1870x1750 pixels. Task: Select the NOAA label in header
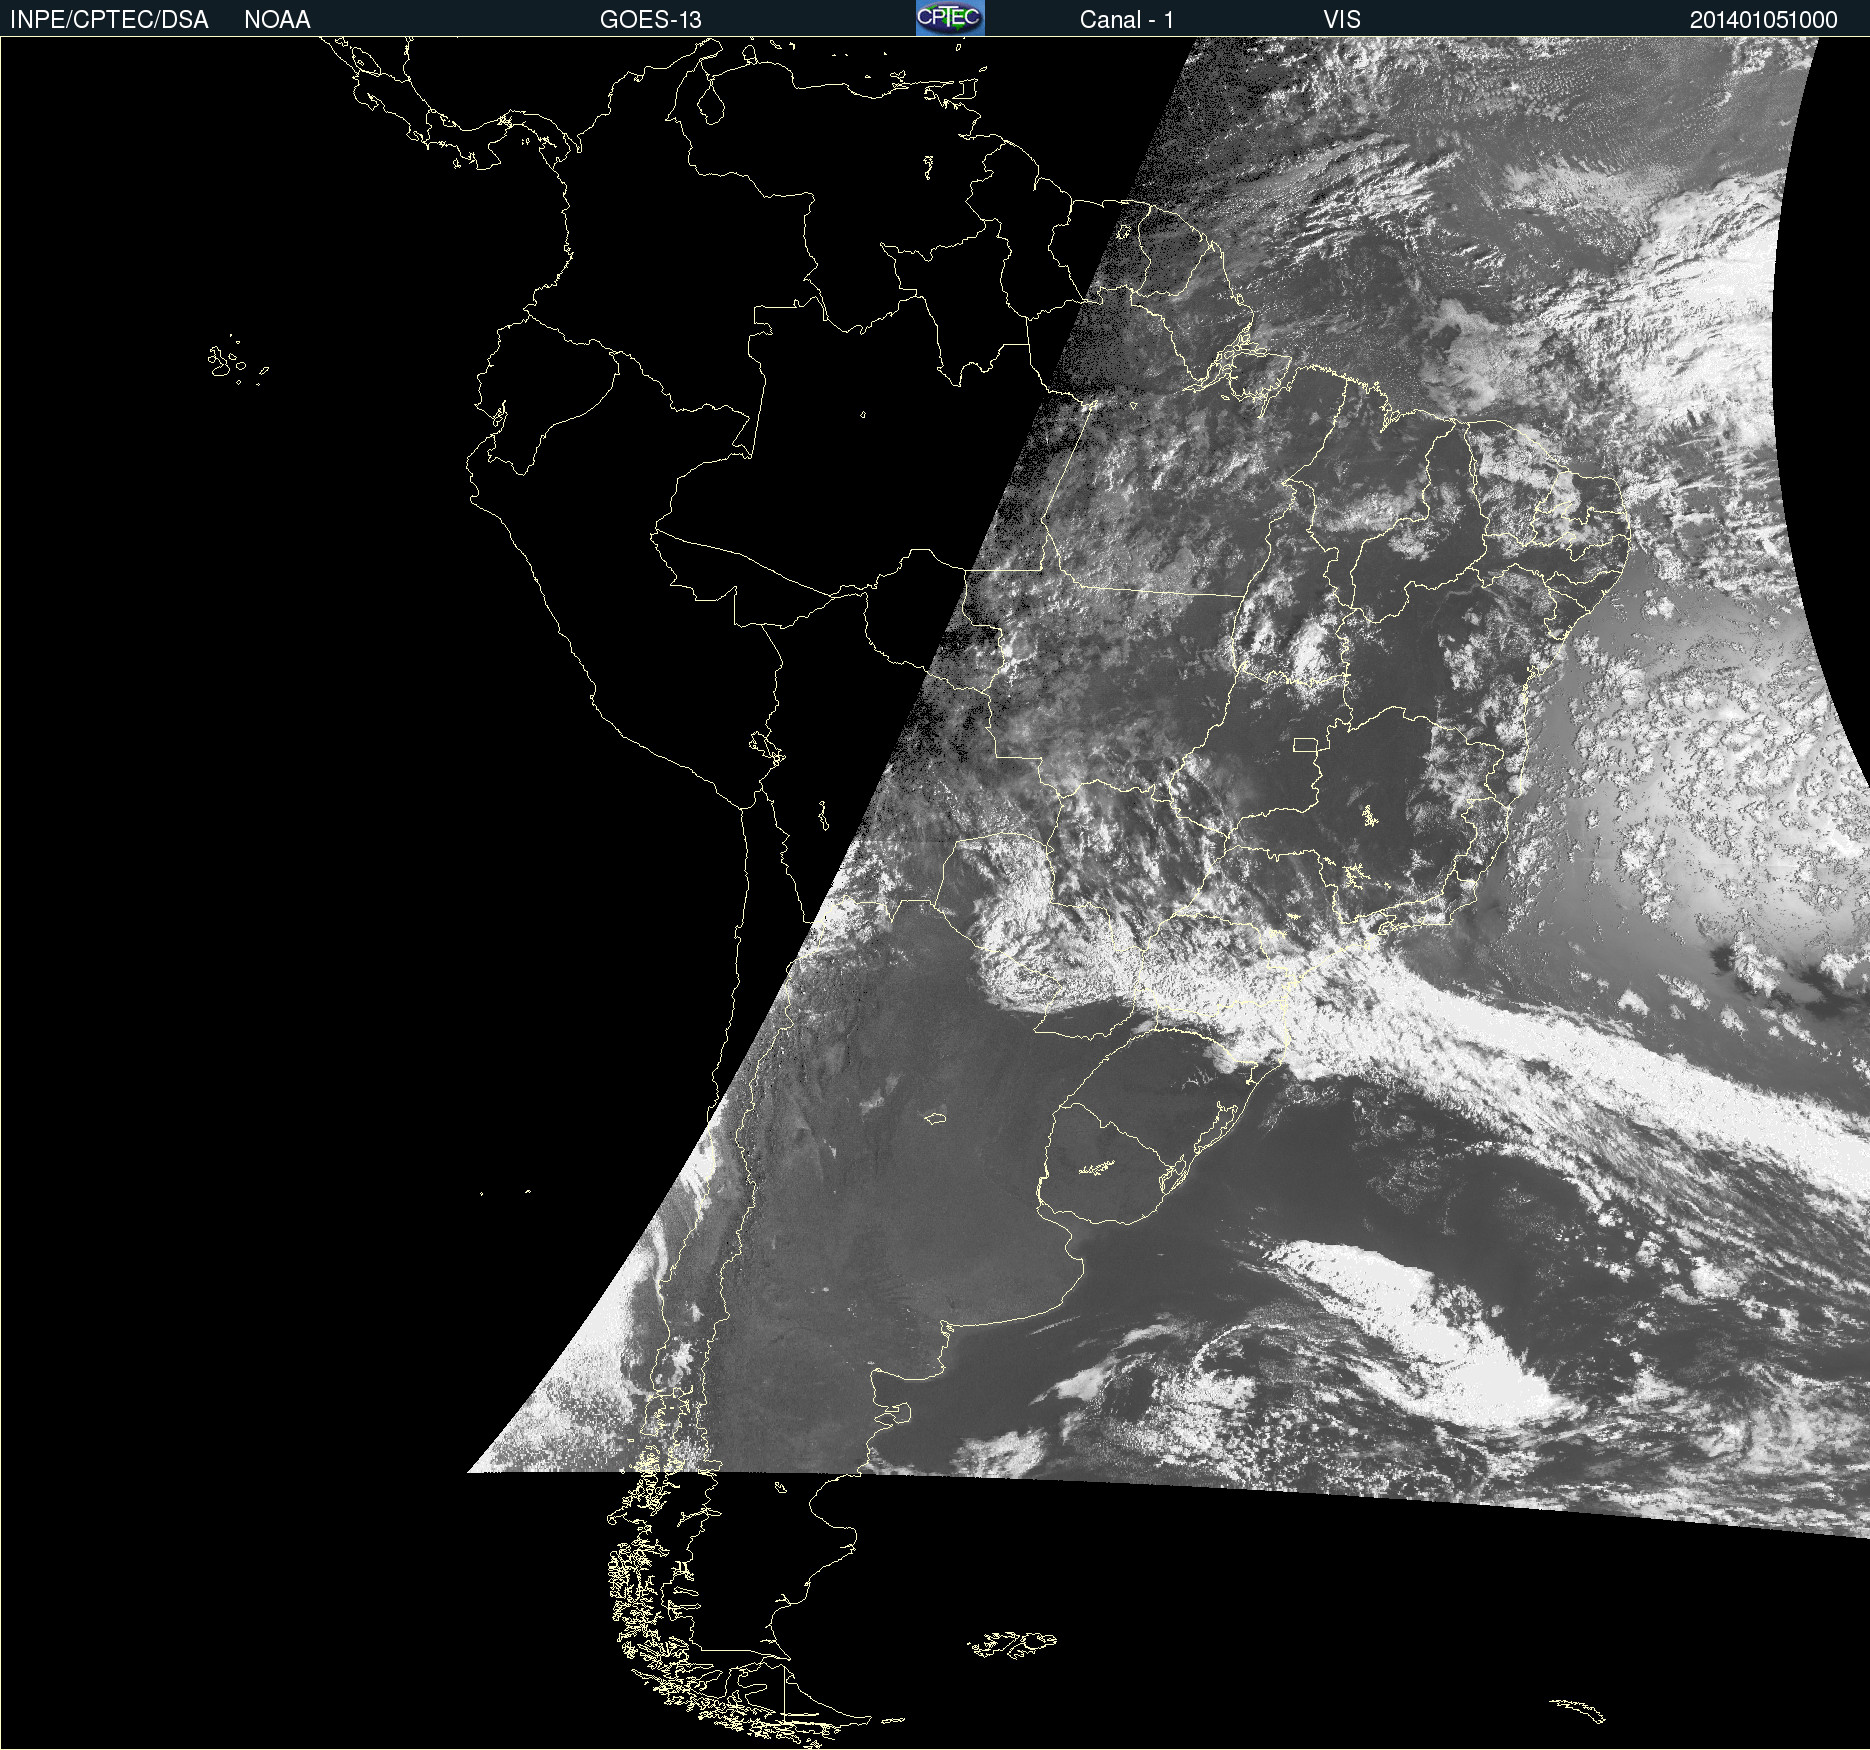point(277,20)
